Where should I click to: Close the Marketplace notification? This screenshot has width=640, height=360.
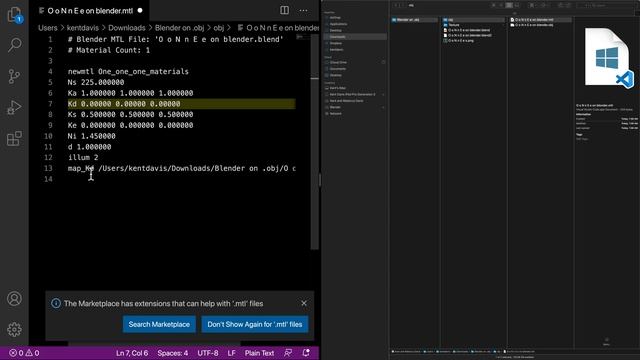click(304, 303)
